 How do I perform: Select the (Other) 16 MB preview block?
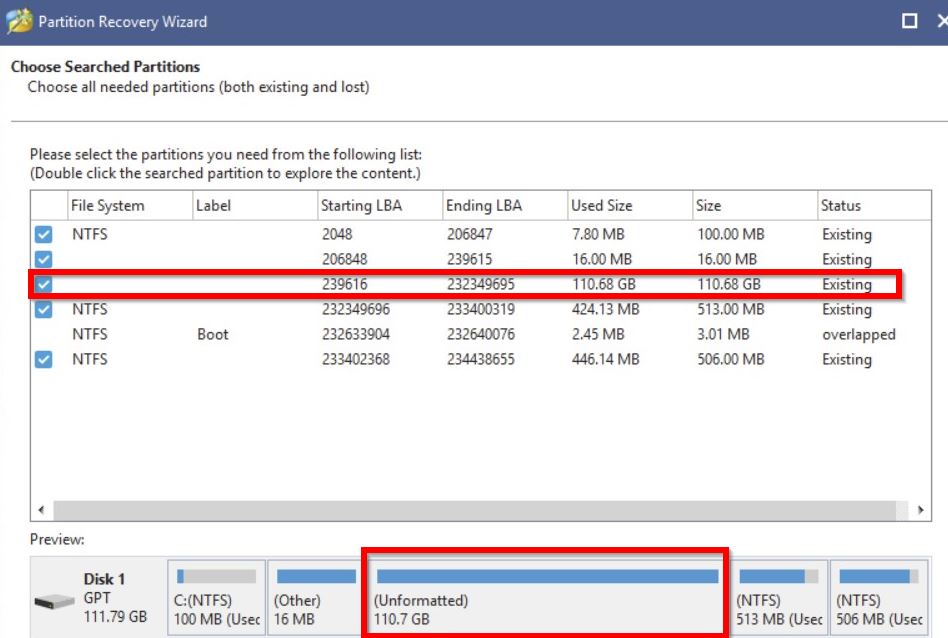(315, 600)
